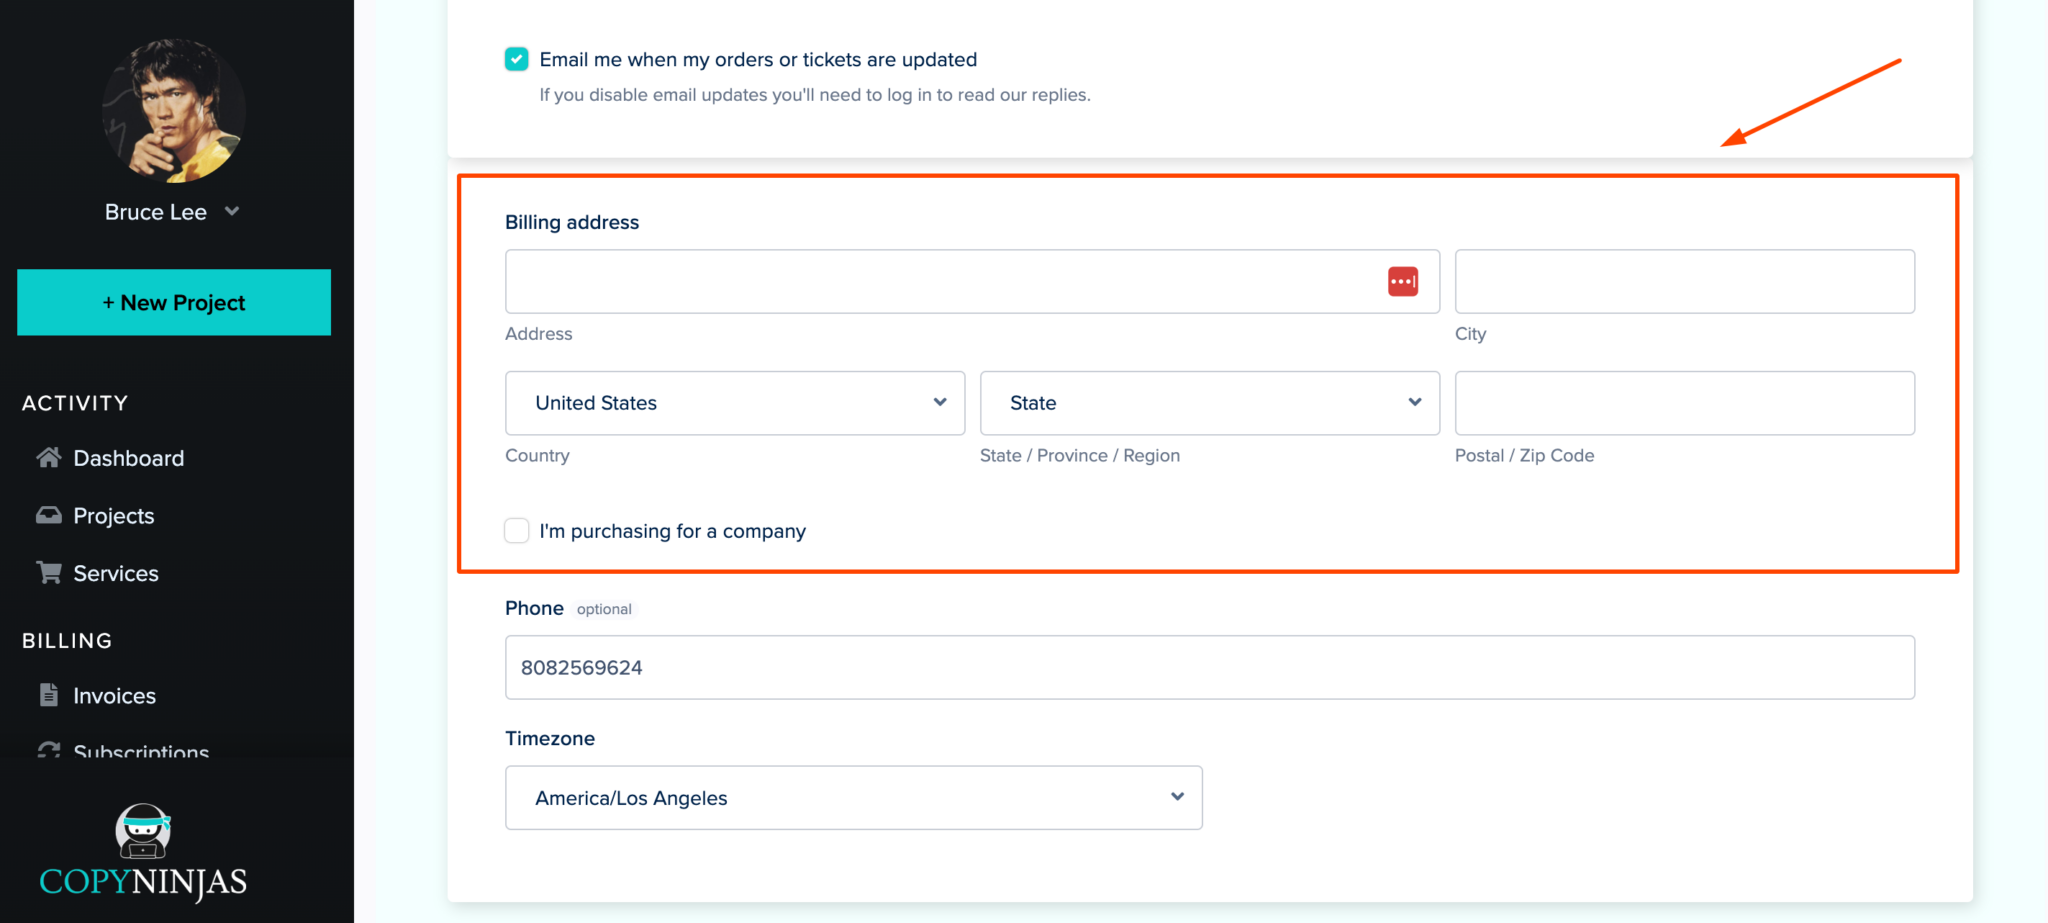Open Dashboard in the sidebar
This screenshot has height=923, width=2048.
(129, 458)
